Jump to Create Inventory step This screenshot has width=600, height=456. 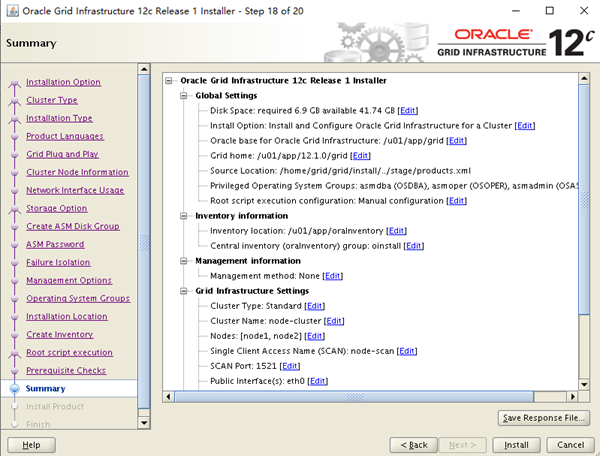point(60,334)
